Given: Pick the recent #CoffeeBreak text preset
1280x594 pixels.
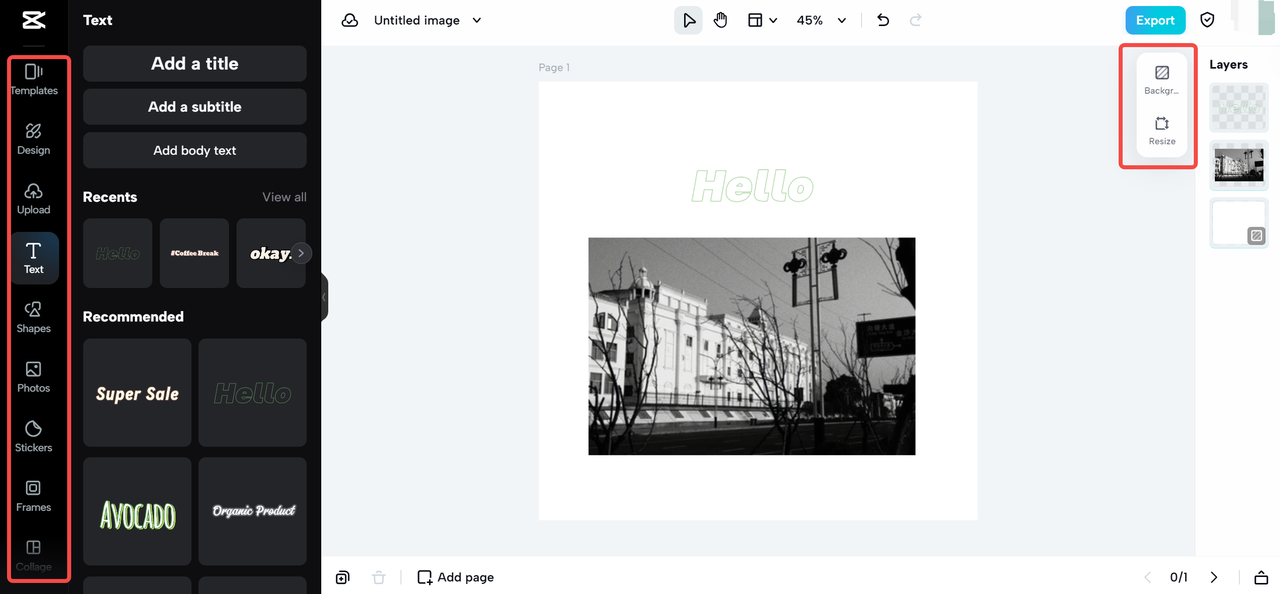Looking at the screenshot, I should pos(194,253).
